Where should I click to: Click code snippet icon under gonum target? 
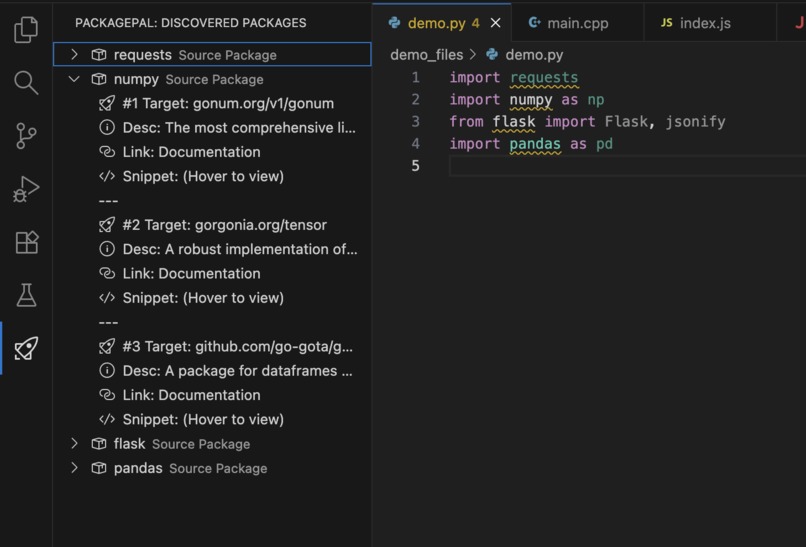(106, 176)
